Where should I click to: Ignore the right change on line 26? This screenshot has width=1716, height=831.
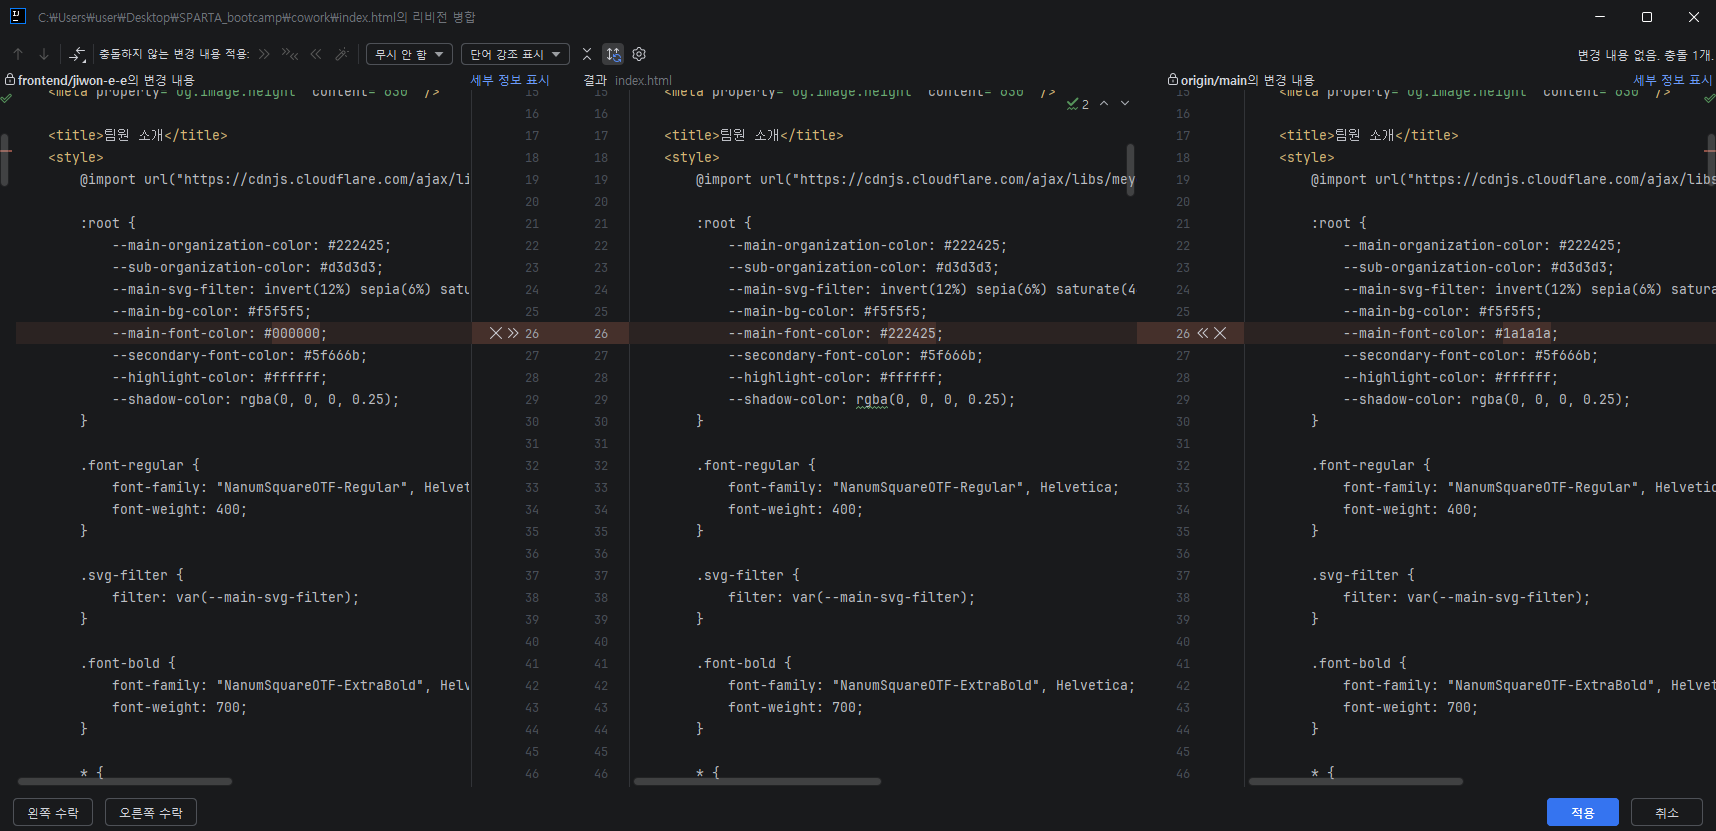pyautogui.click(x=1220, y=333)
